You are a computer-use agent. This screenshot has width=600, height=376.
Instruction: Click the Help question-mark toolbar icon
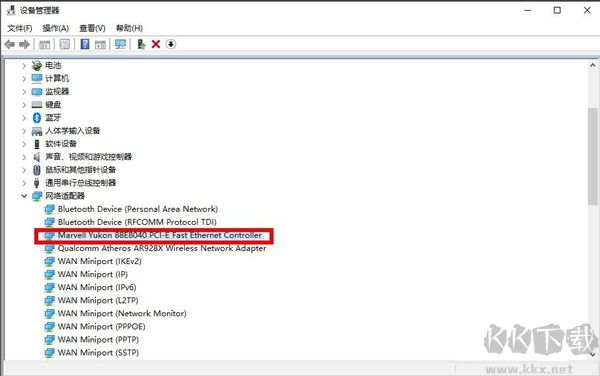click(x=85, y=44)
